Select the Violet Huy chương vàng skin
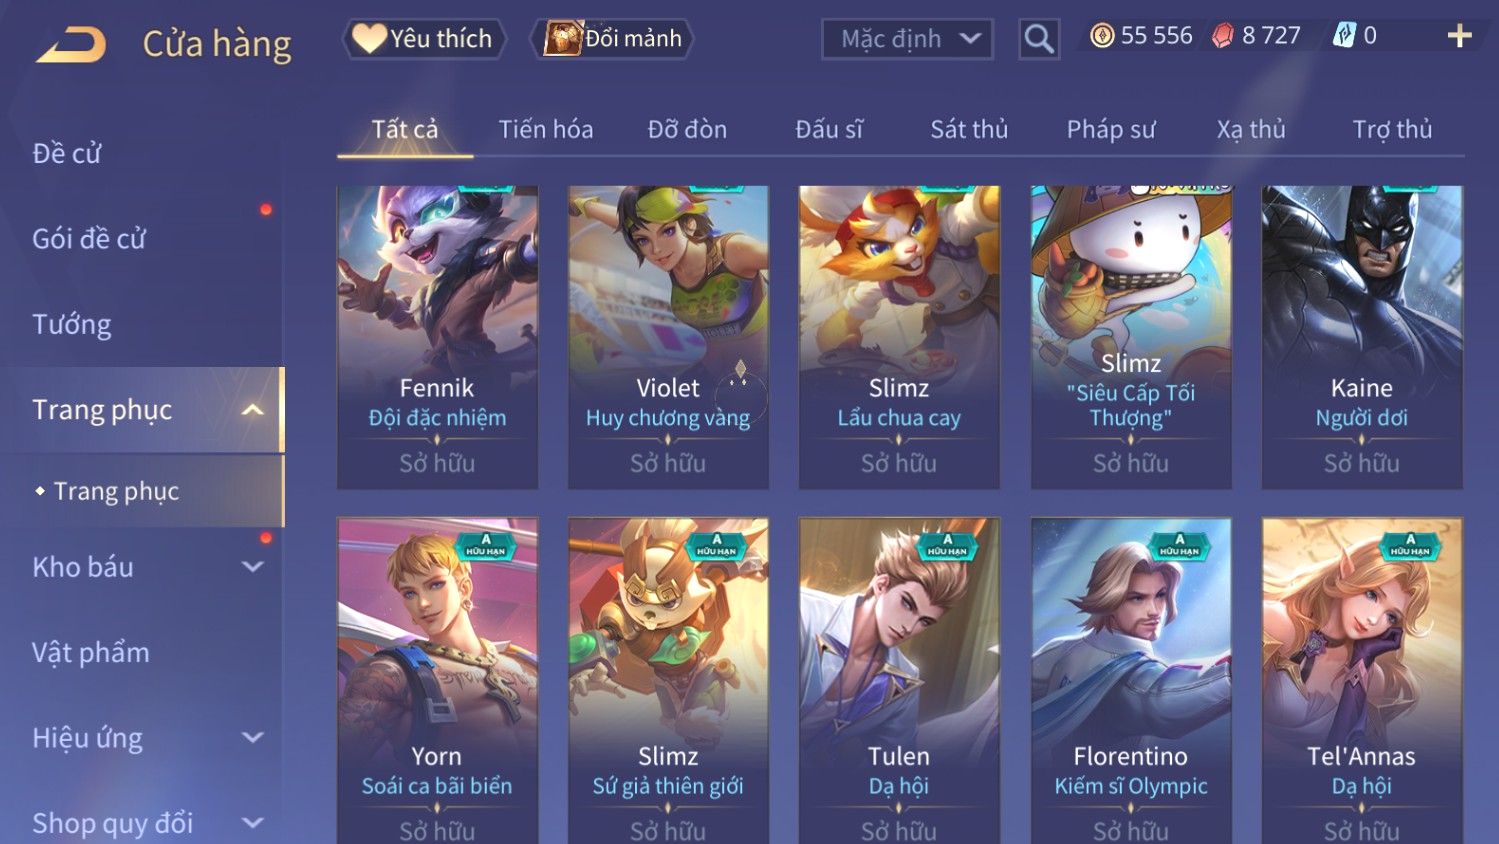The width and height of the screenshot is (1499, 844). coord(668,337)
